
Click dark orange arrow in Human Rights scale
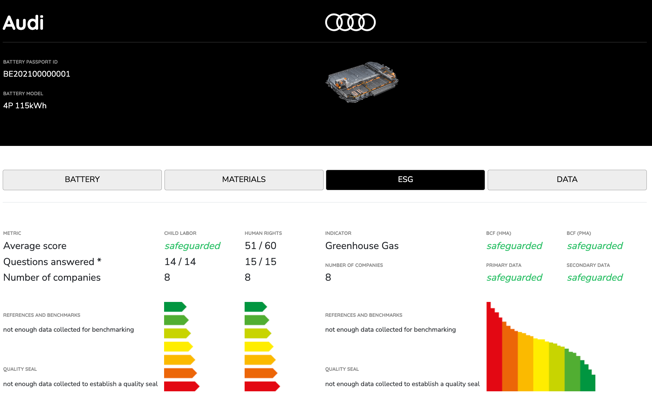[260, 373]
